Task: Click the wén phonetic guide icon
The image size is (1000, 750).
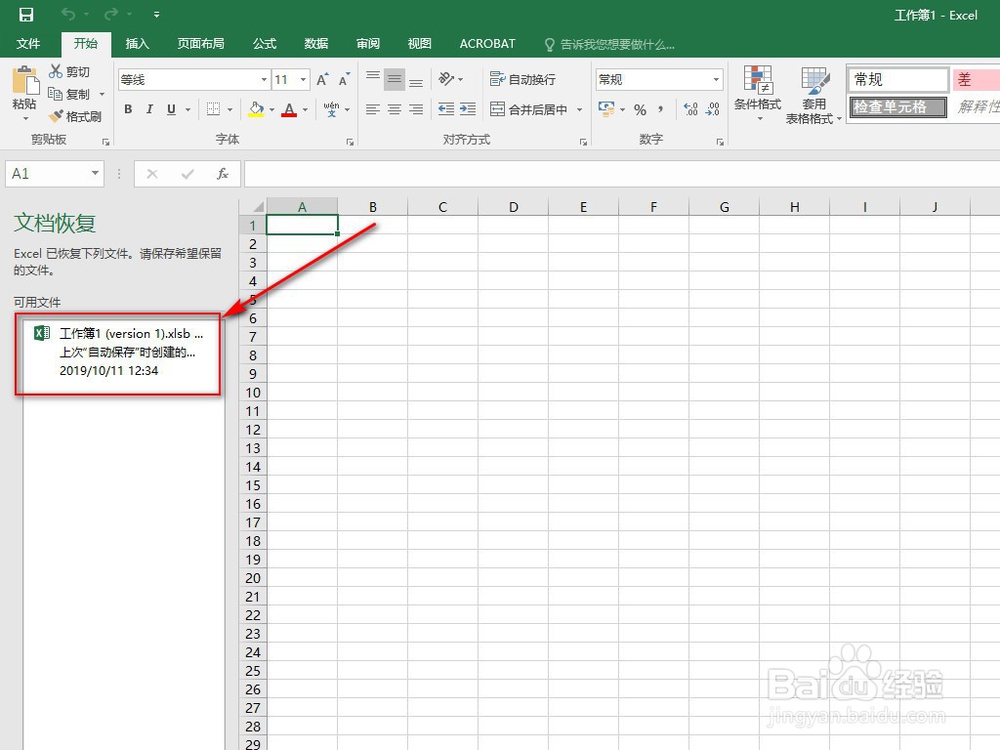Action: (332, 109)
